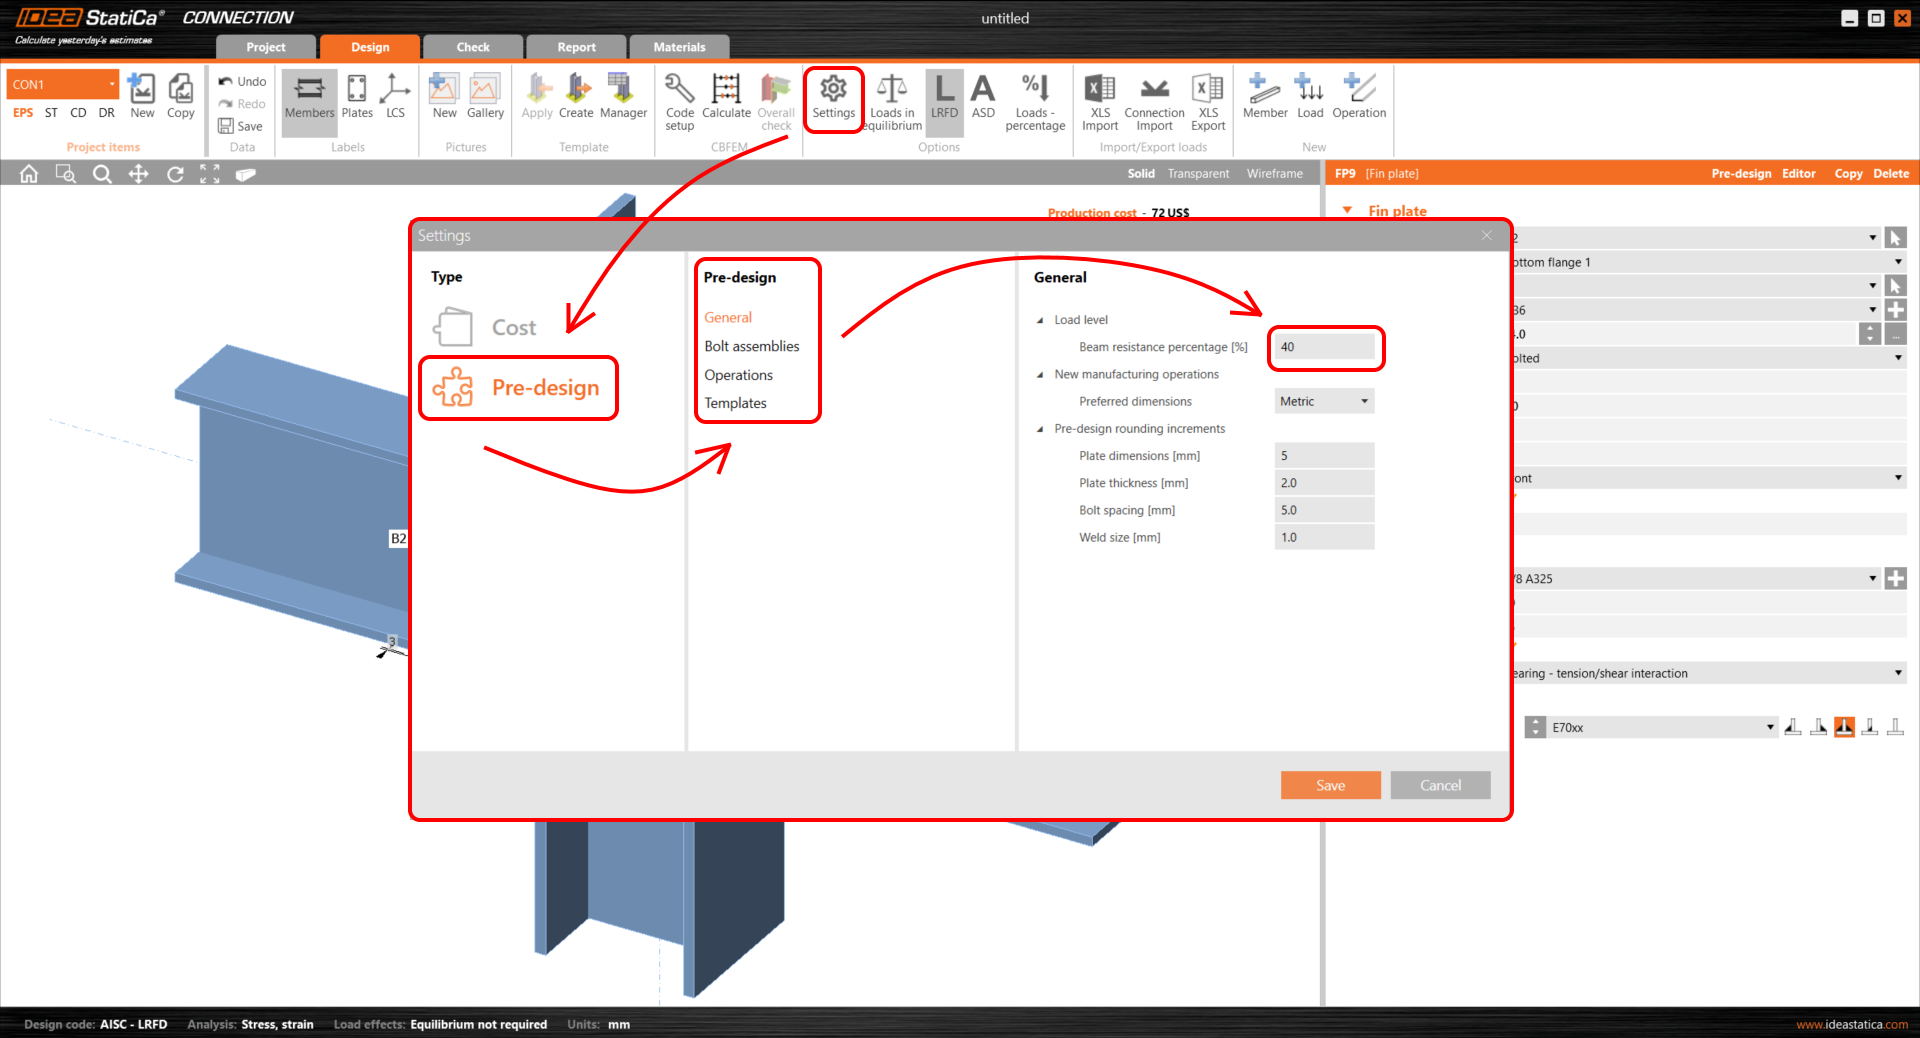The height and width of the screenshot is (1038, 1920).
Task: Collapse Pre-design rounding increments section
Action: [x=1040, y=429]
